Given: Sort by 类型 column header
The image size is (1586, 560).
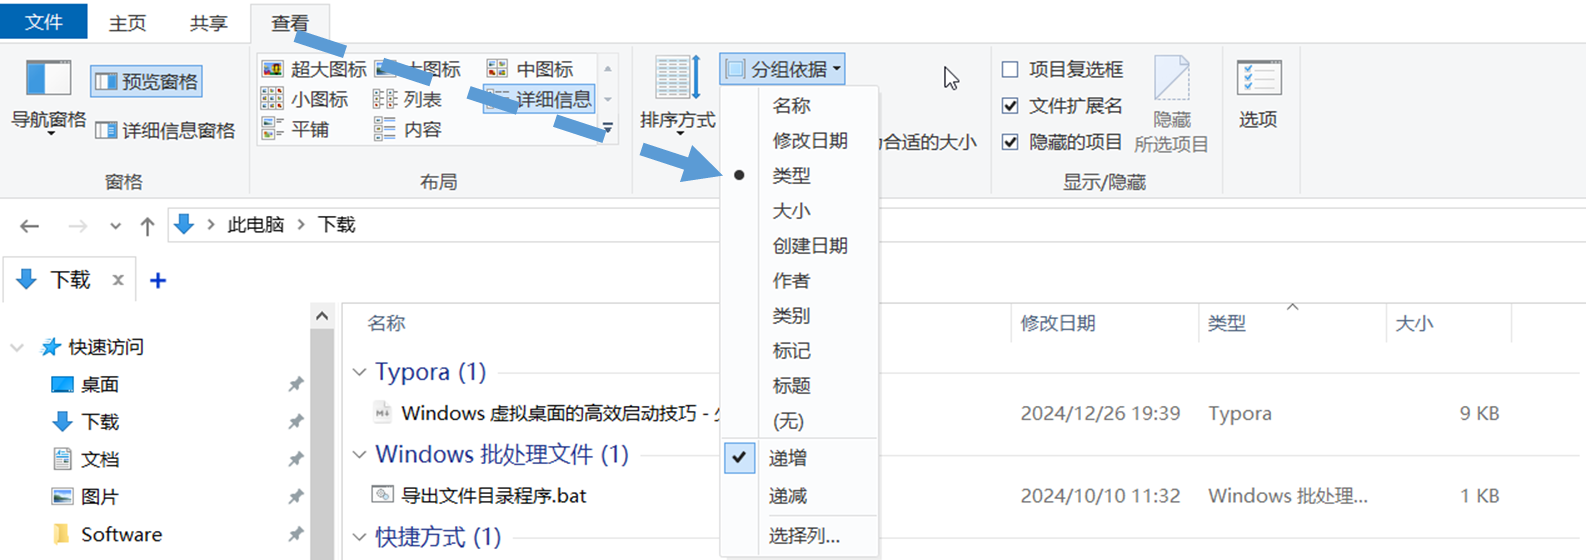Looking at the screenshot, I should tap(1226, 323).
